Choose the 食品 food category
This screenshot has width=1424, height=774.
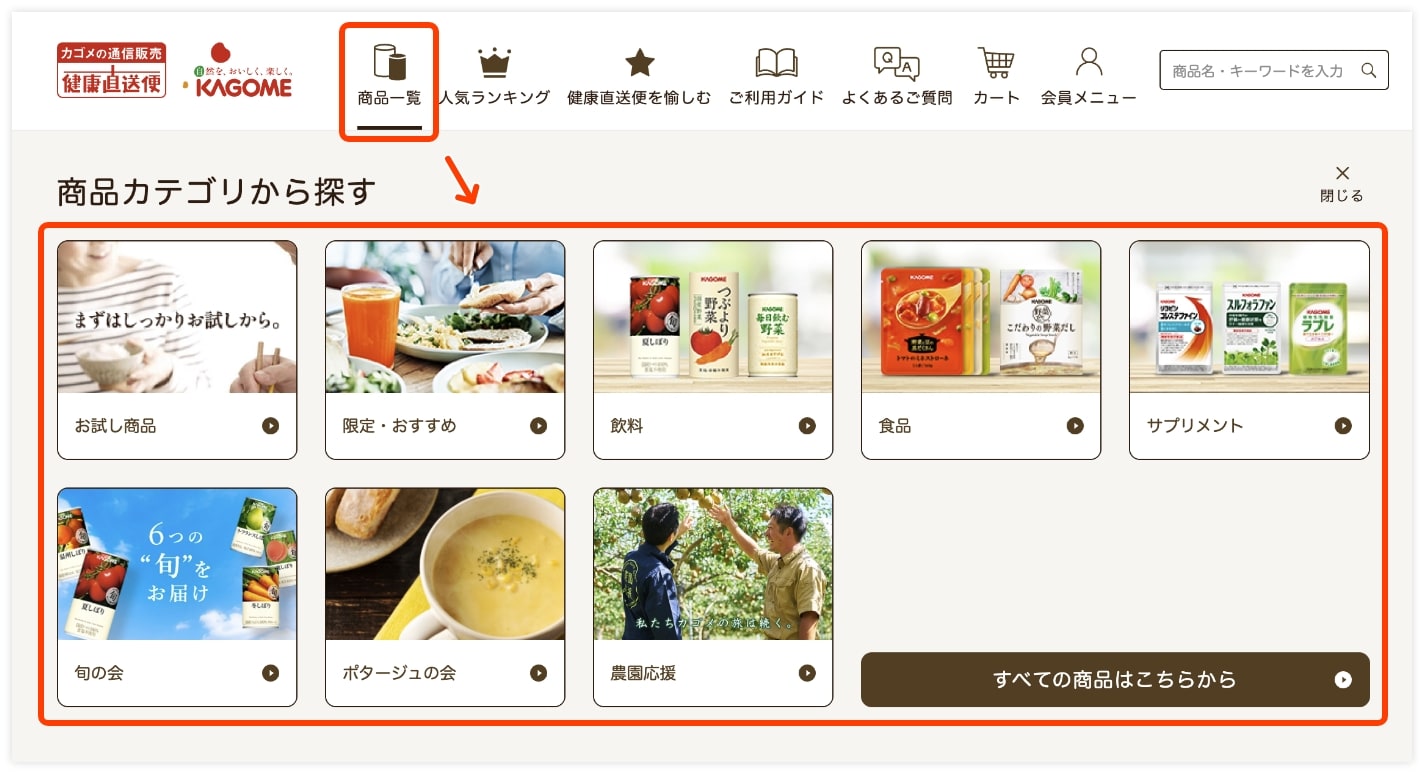coord(981,350)
